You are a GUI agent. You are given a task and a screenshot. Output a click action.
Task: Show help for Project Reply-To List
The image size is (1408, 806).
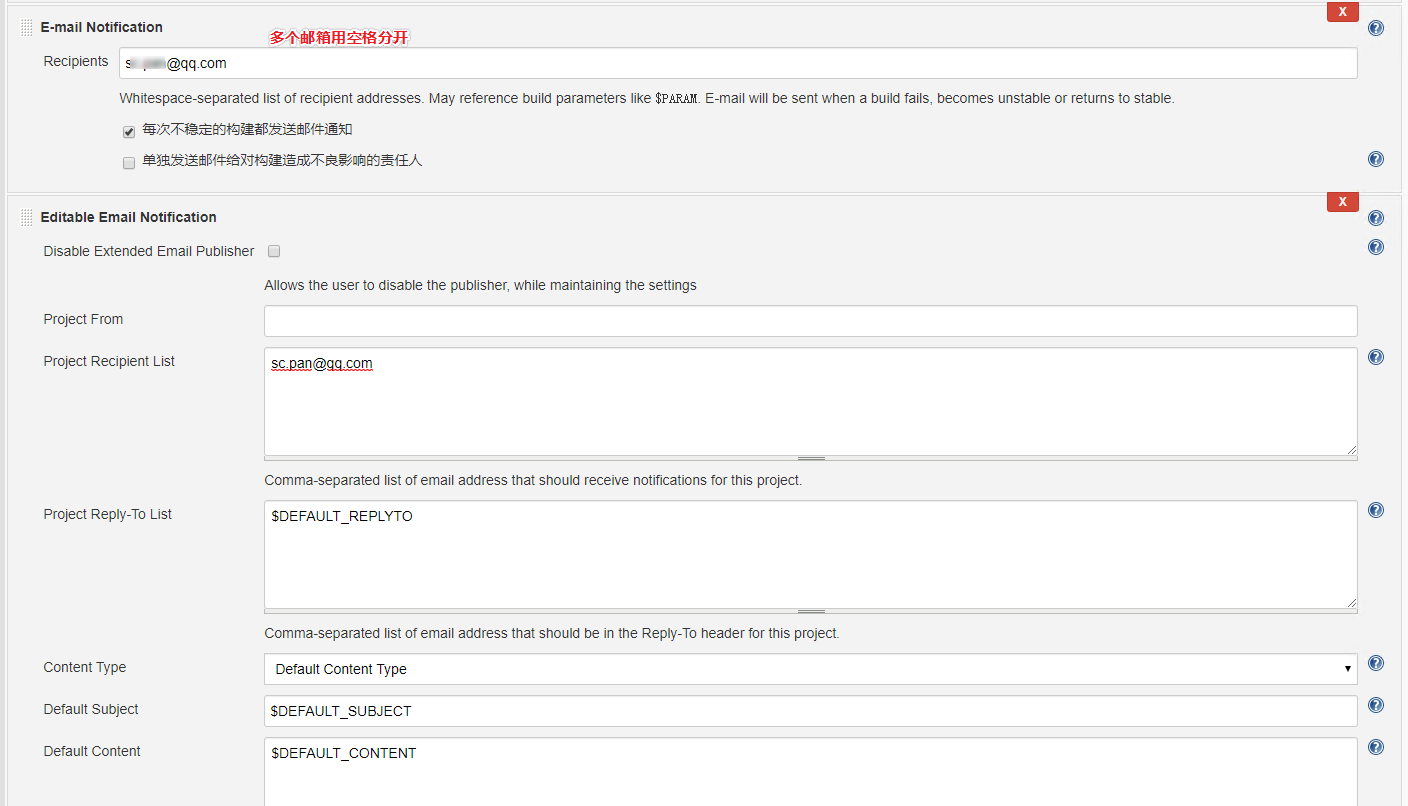pos(1376,510)
